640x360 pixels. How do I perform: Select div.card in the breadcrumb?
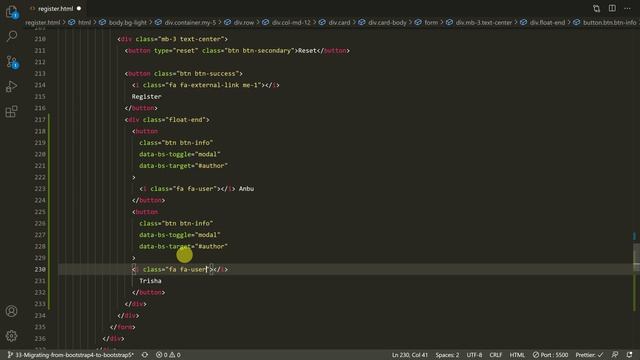(x=339, y=22)
